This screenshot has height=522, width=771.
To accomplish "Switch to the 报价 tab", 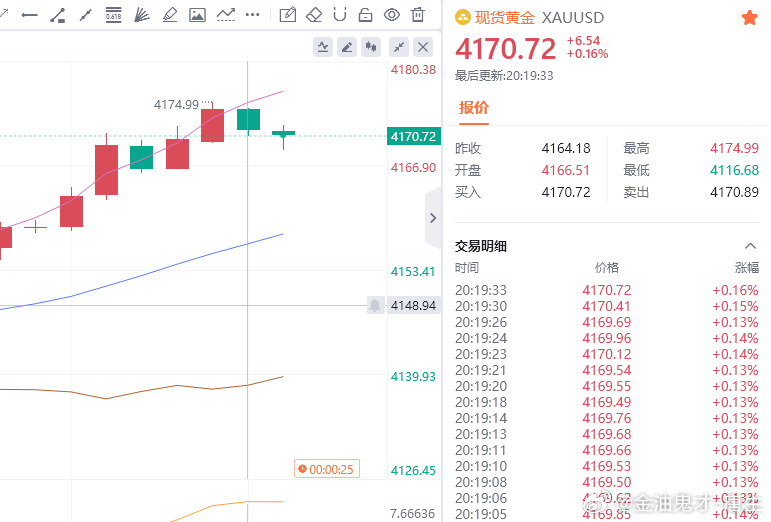I will click(x=474, y=108).
